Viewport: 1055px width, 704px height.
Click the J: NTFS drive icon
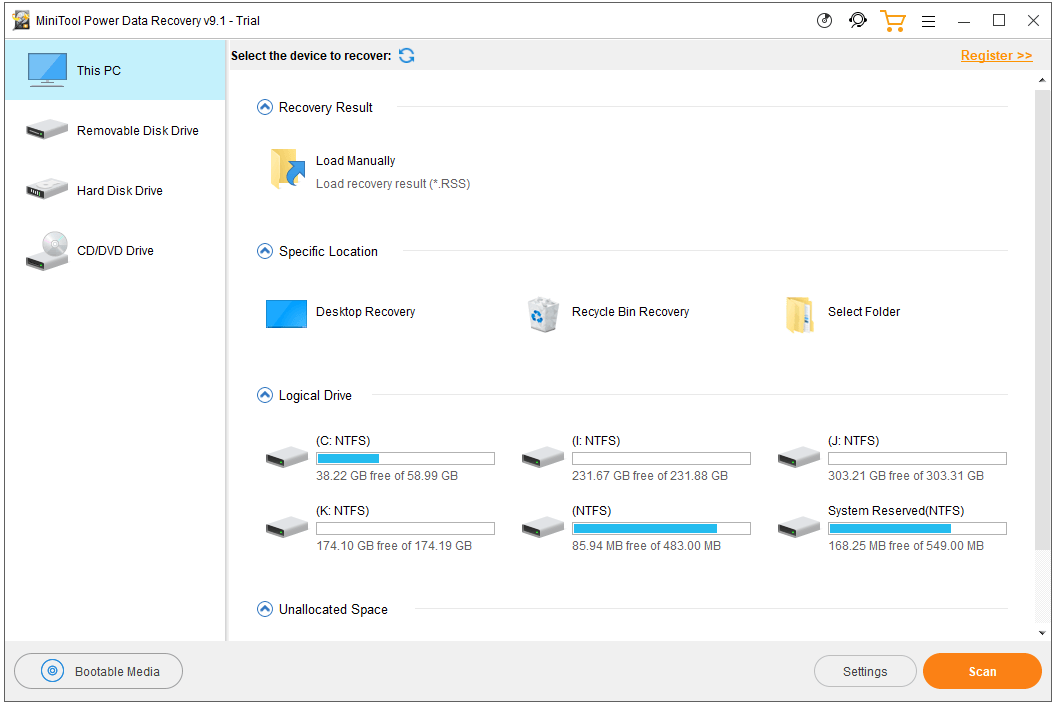[799, 458]
